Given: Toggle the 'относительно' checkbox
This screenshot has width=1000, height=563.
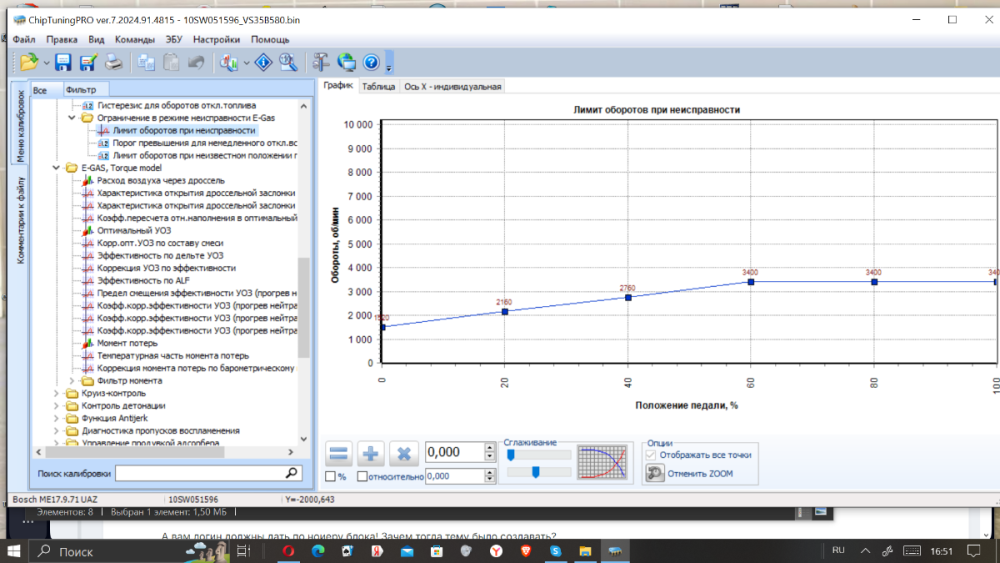Looking at the screenshot, I should pos(362,477).
